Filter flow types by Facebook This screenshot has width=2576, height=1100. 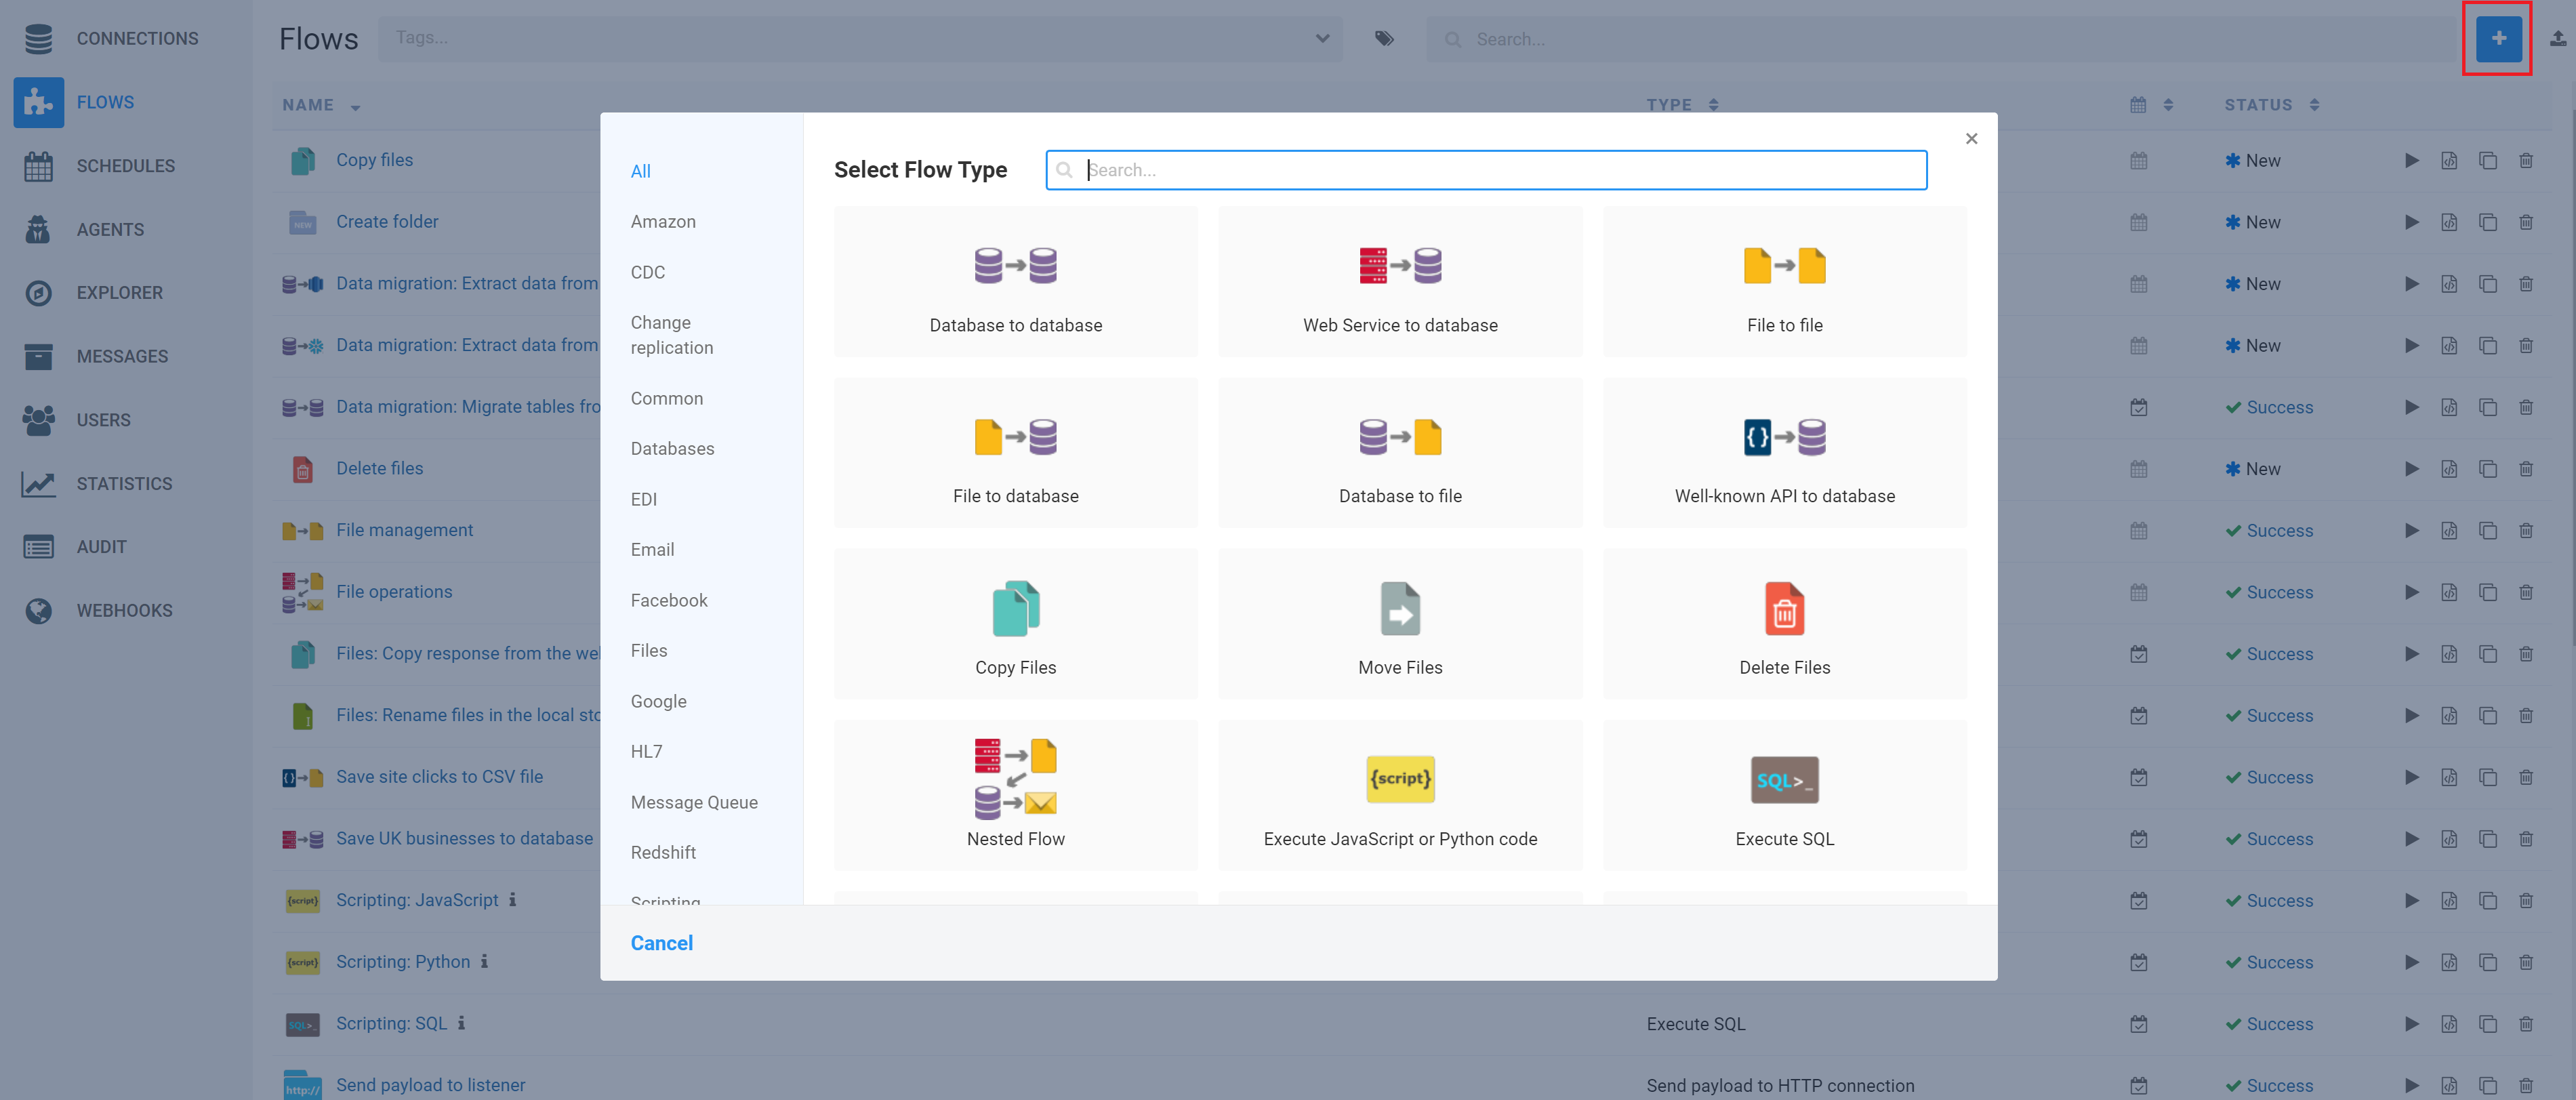pyautogui.click(x=668, y=601)
